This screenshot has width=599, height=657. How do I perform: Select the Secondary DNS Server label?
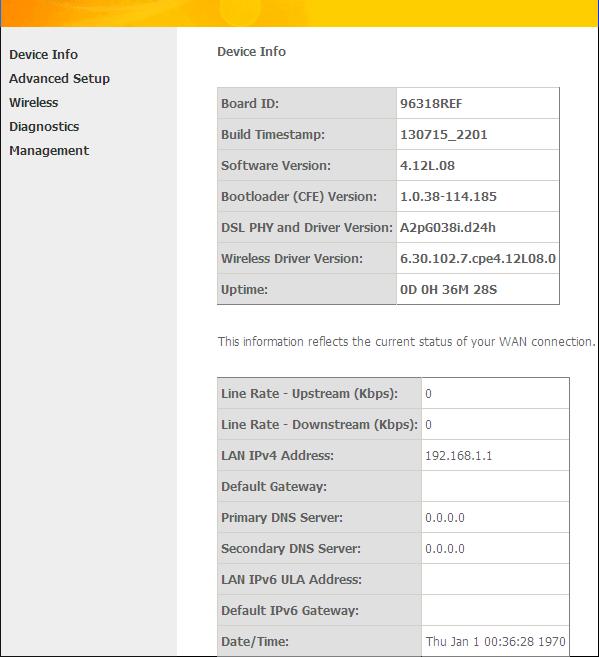[x=291, y=548]
